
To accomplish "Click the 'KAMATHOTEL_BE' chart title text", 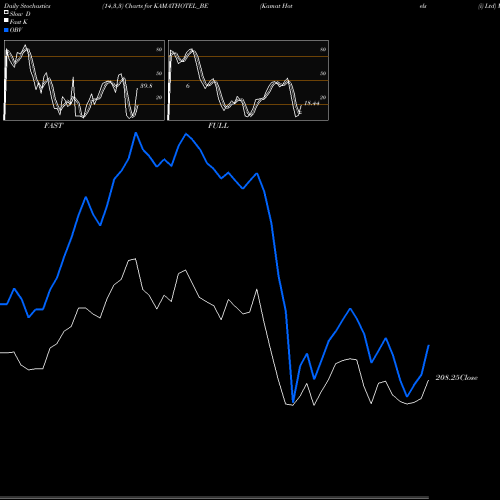I will pyautogui.click(x=181, y=6).
